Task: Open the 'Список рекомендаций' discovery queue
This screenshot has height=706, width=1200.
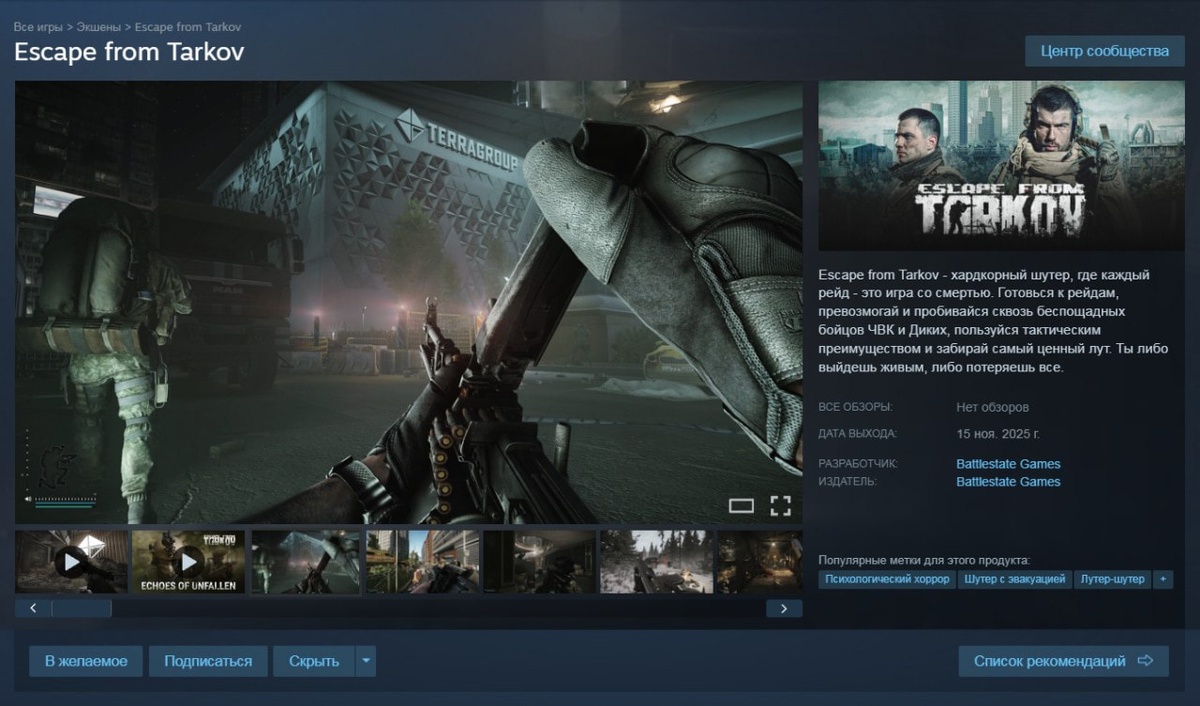Action: (1064, 661)
